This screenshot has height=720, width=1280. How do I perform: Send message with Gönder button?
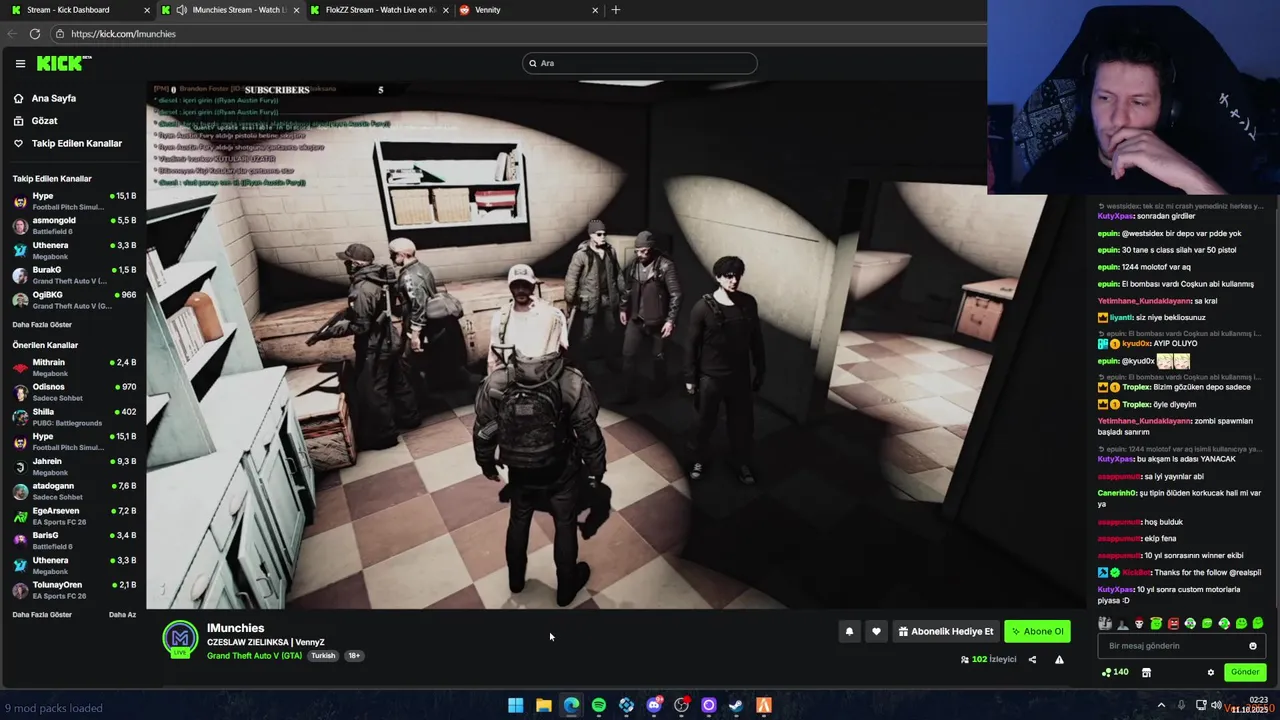[x=1245, y=672]
